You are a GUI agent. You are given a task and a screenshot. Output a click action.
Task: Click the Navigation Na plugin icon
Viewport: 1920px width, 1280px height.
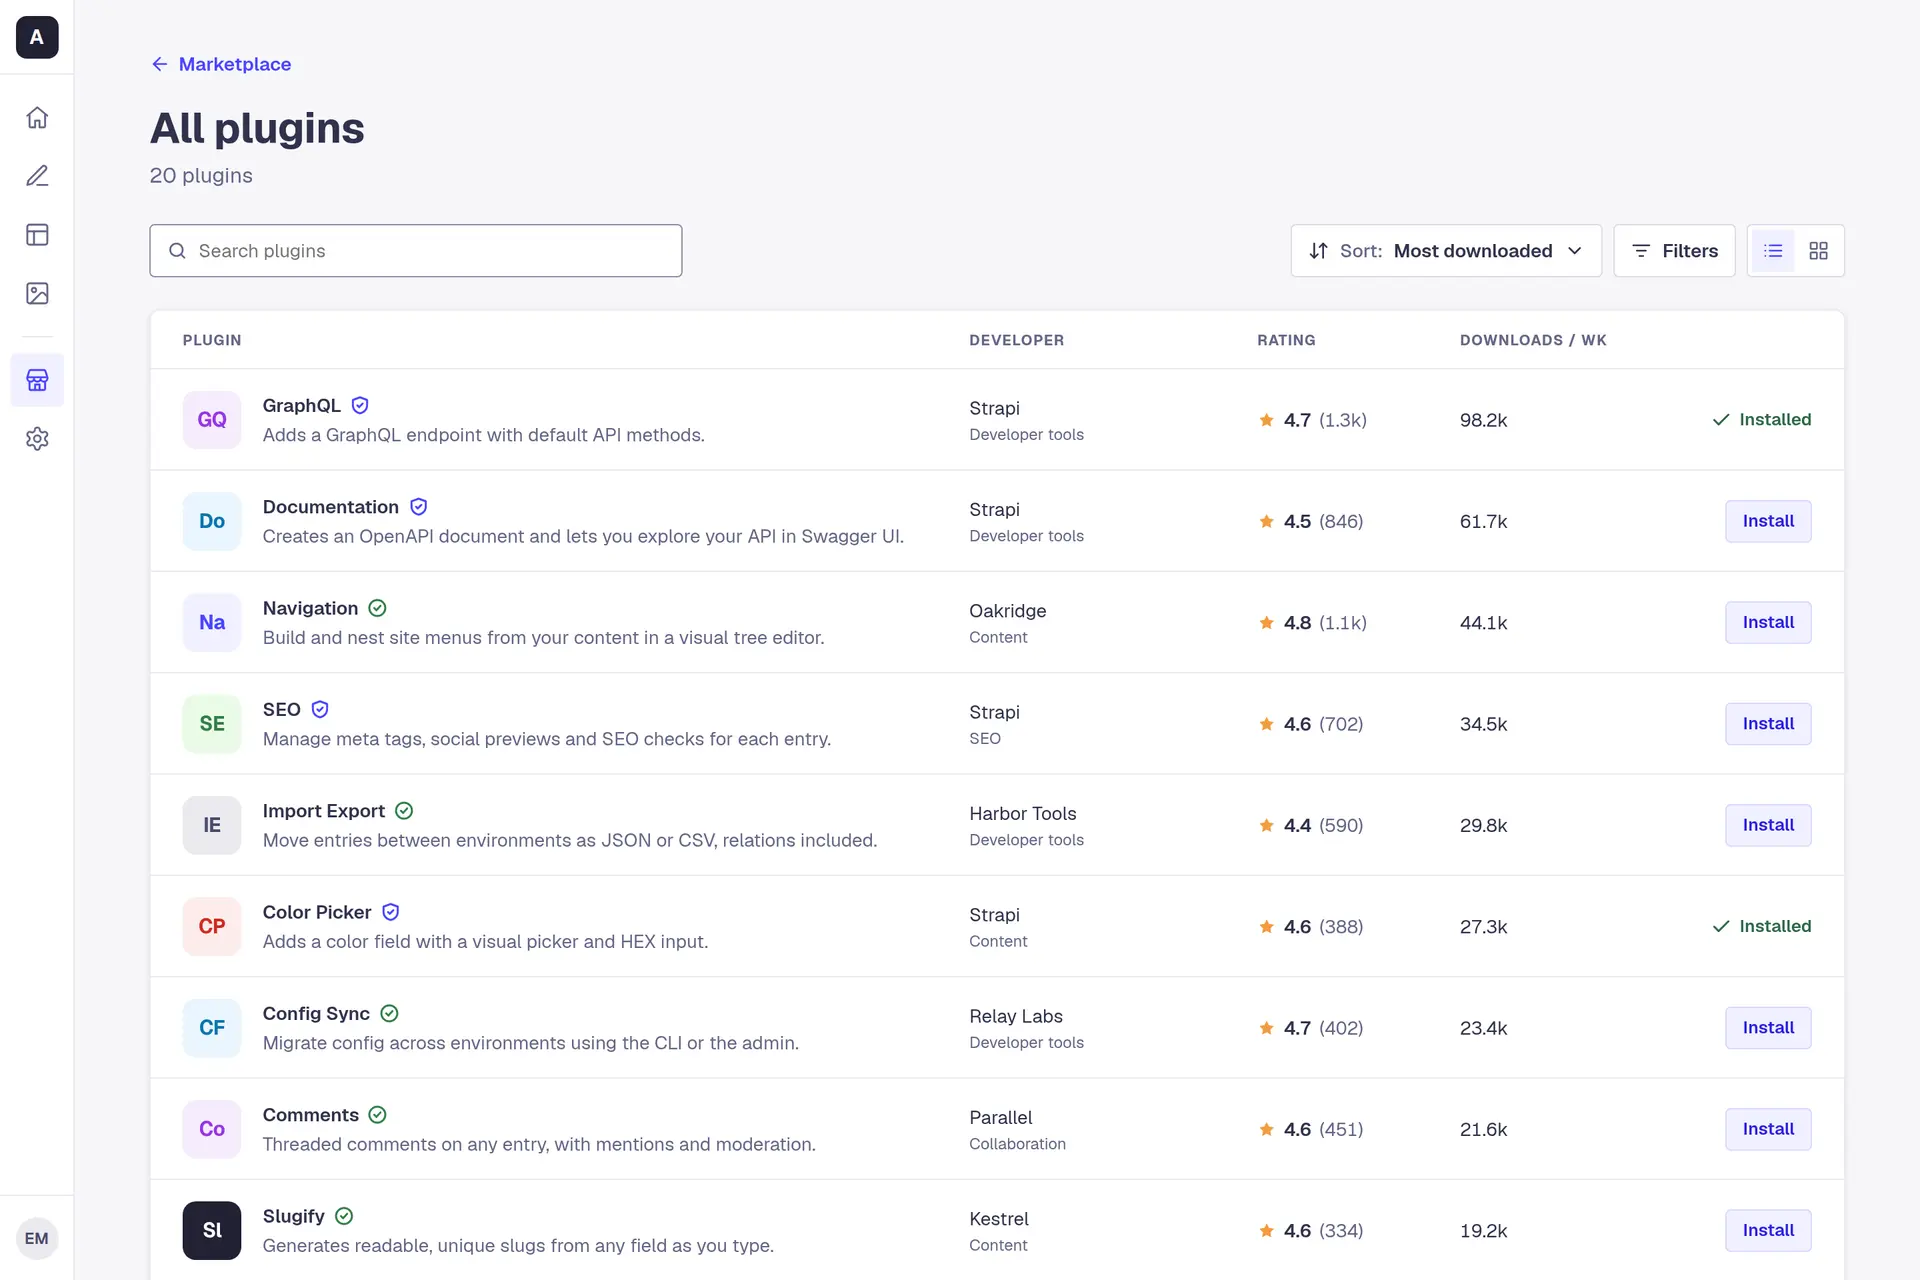[x=212, y=622]
